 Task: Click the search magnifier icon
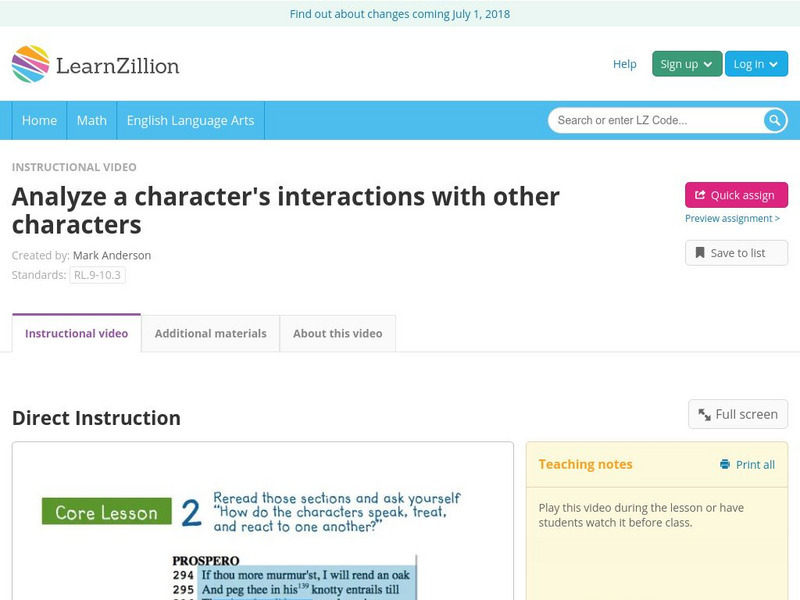[x=773, y=120]
